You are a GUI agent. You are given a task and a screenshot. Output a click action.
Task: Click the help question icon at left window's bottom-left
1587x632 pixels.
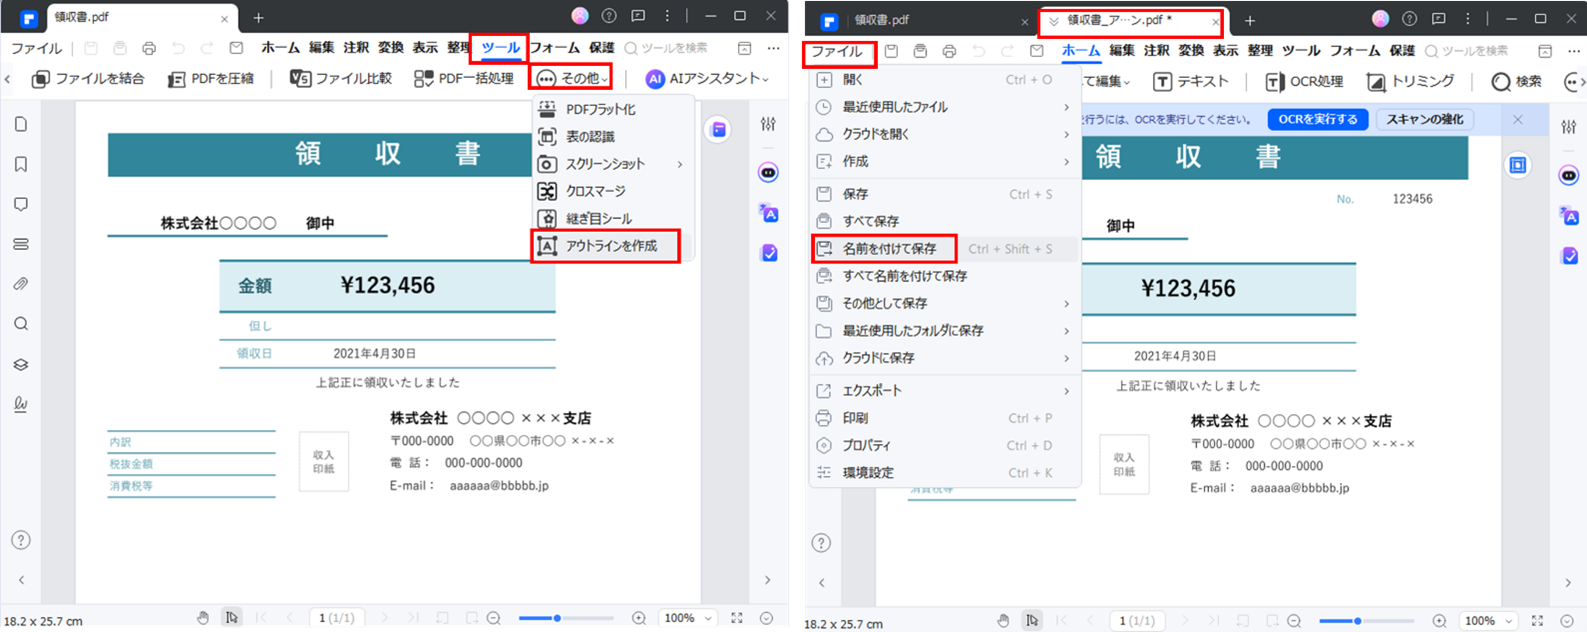click(x=21, y=540)
